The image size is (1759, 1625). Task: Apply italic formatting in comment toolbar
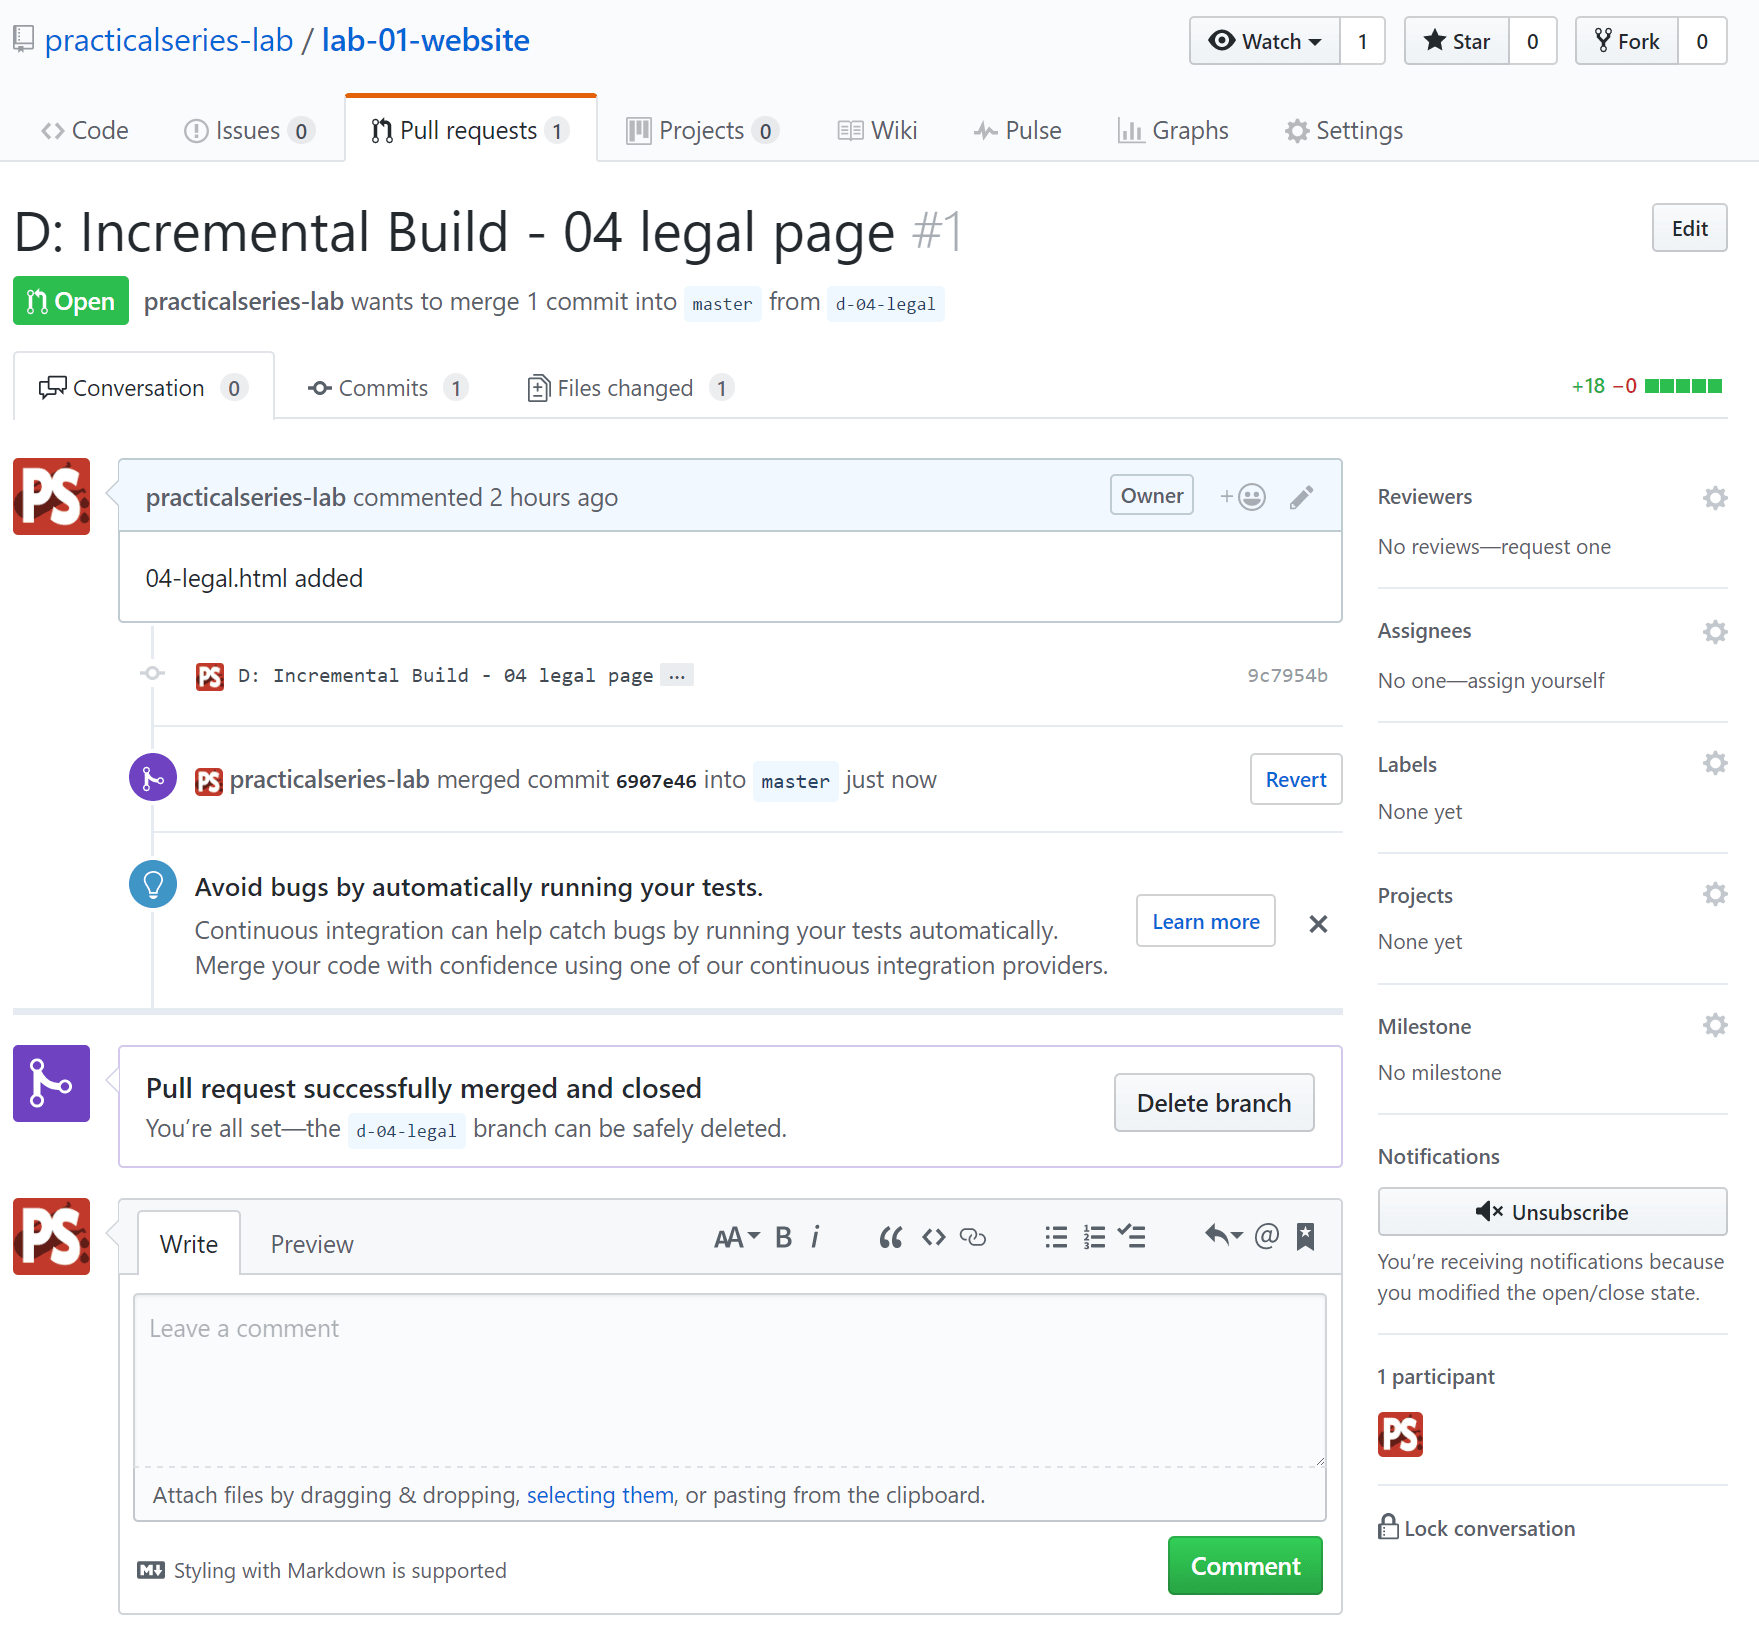(x=815, y=1238)
